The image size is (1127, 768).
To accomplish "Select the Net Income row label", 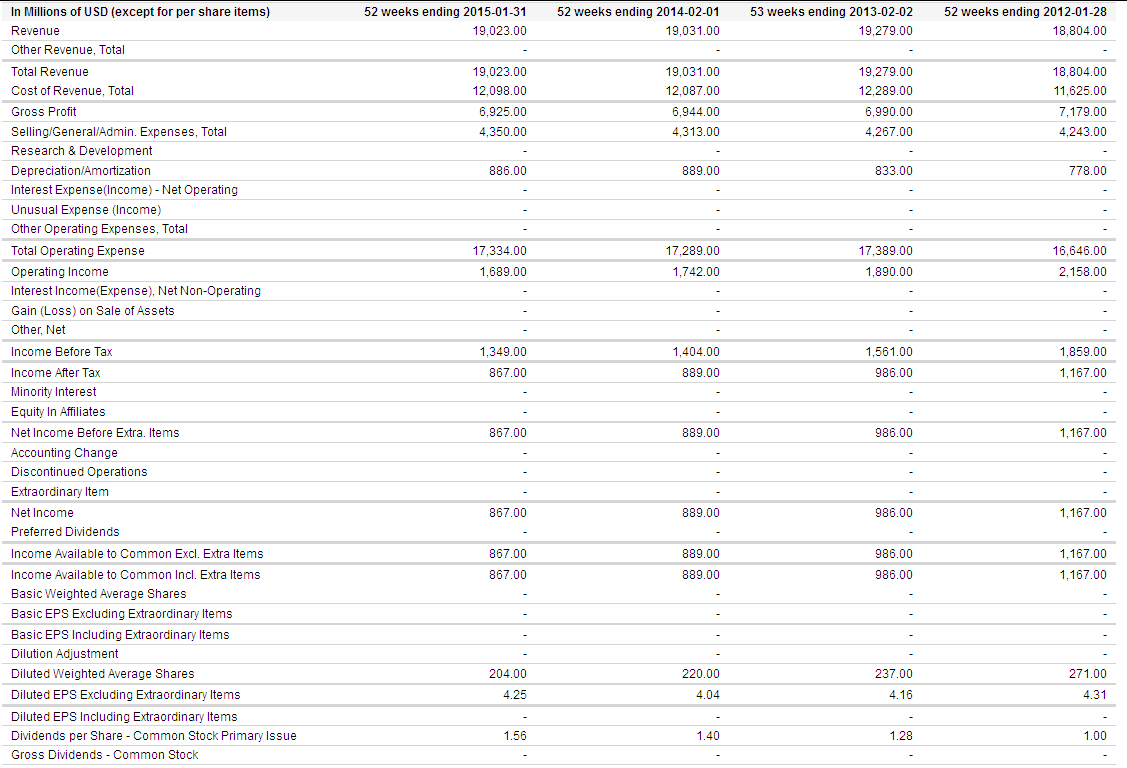I will pos(42,513).
